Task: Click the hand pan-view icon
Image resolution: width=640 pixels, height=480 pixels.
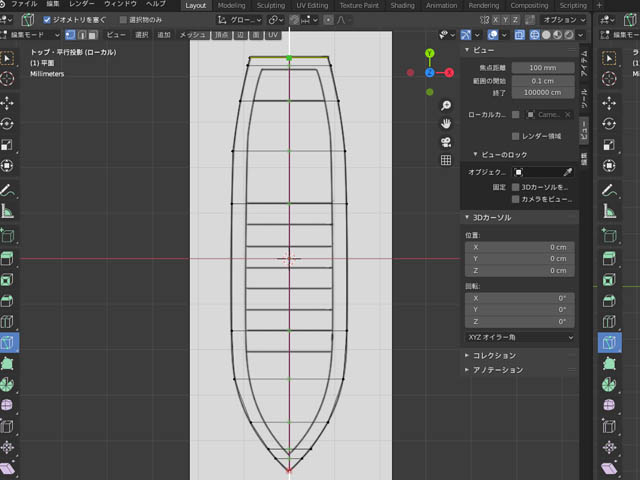Action: point(446,123)
